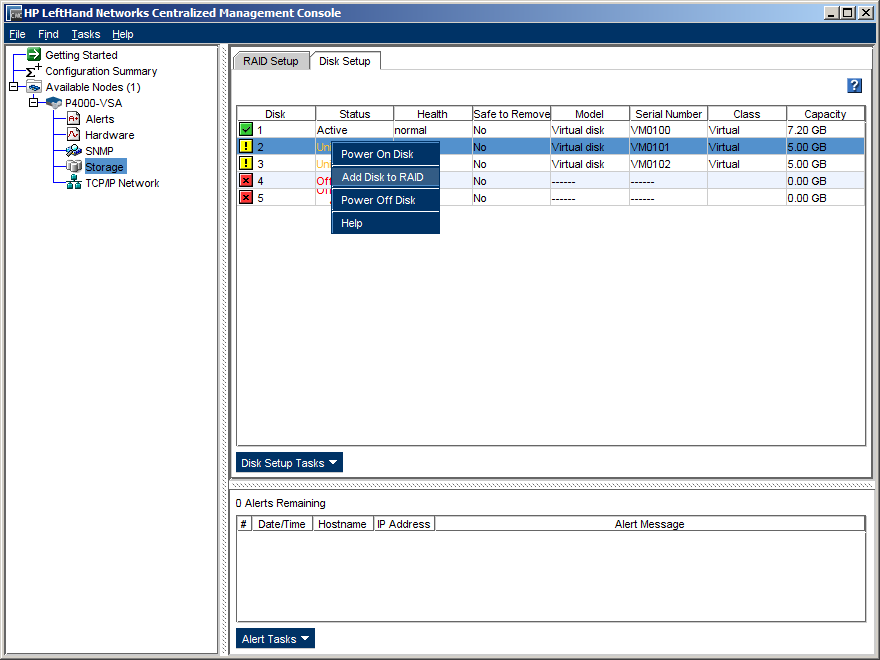Screen dimensions: 880x660
Task: Click red X status icon for disk 4
Action: (246, 181)
